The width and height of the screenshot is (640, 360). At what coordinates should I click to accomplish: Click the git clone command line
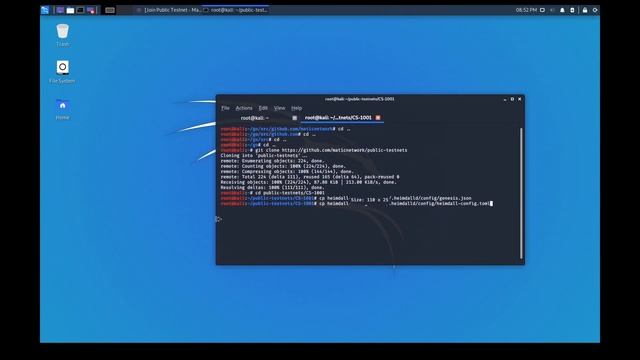[314, 150]
